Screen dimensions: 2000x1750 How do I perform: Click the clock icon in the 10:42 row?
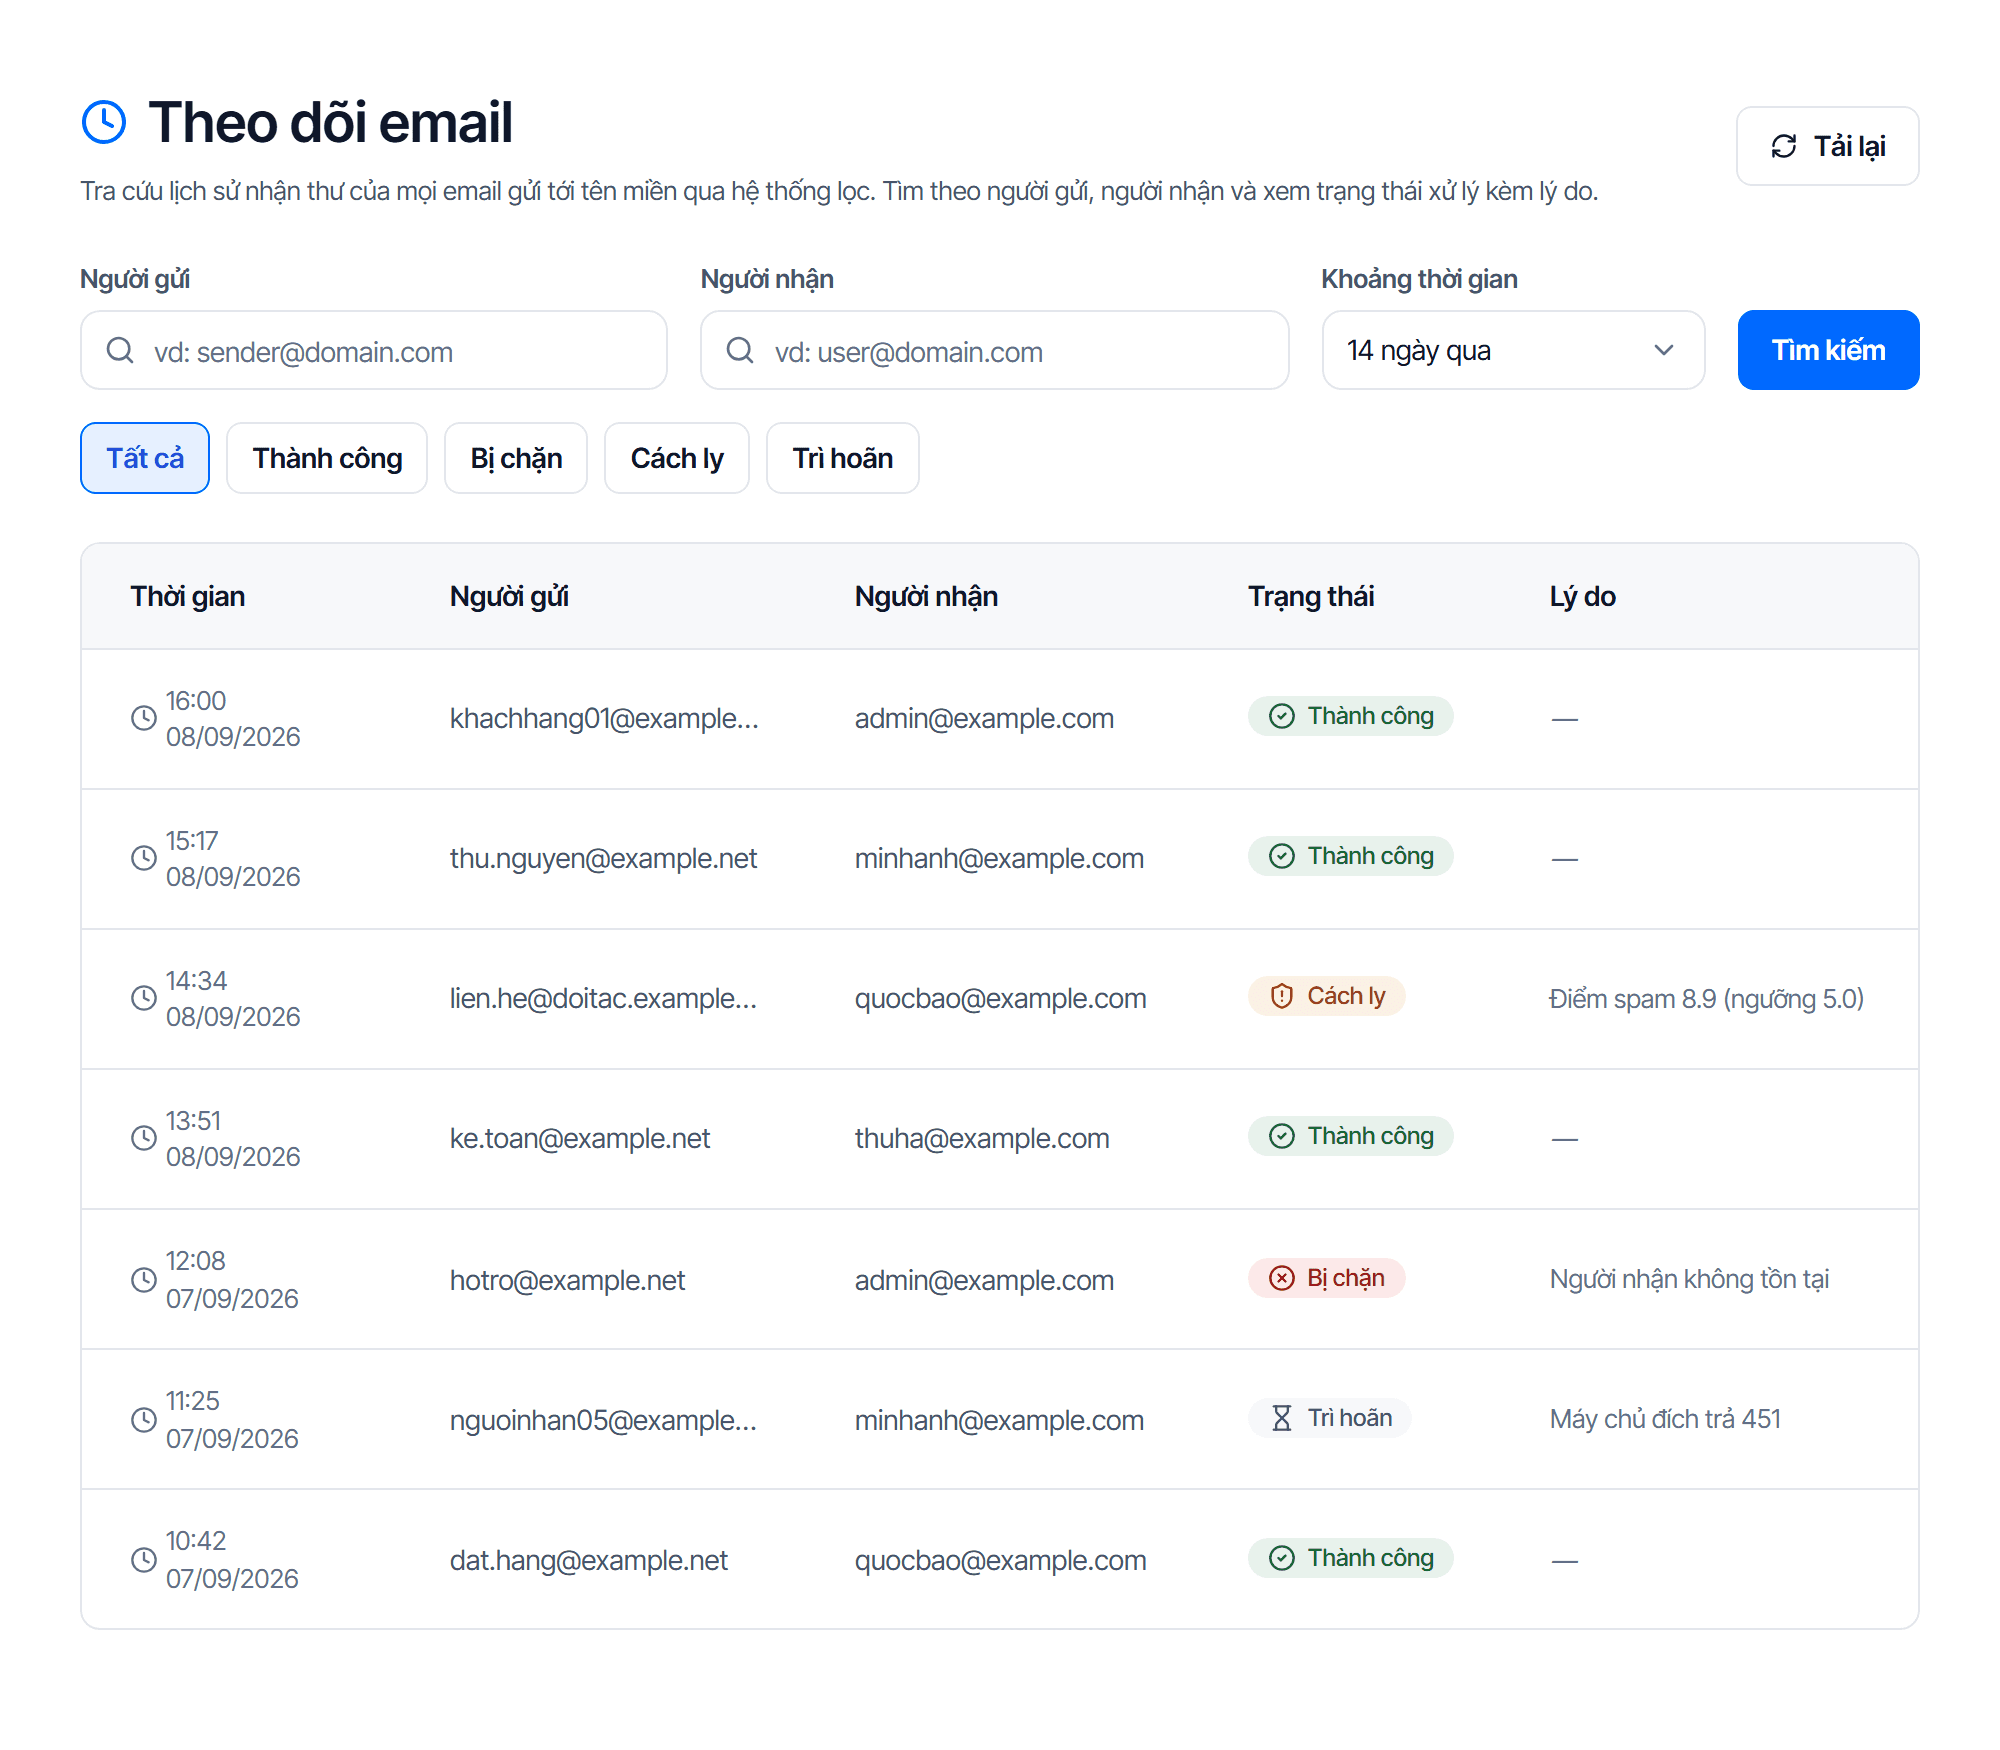pyautogui.click(x=144, y=1559)
